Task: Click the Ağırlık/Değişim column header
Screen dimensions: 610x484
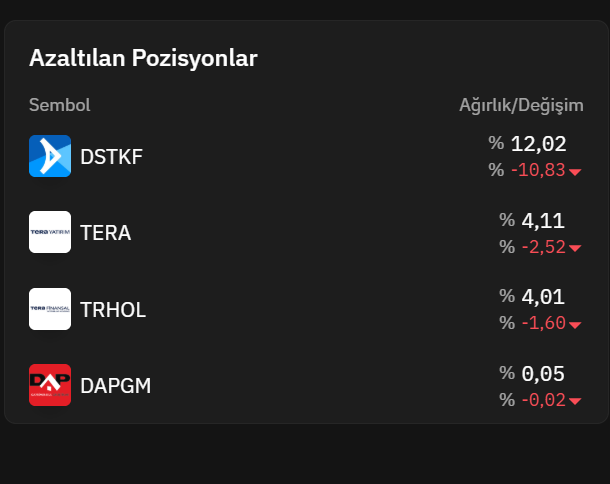Action: (521, 105)
